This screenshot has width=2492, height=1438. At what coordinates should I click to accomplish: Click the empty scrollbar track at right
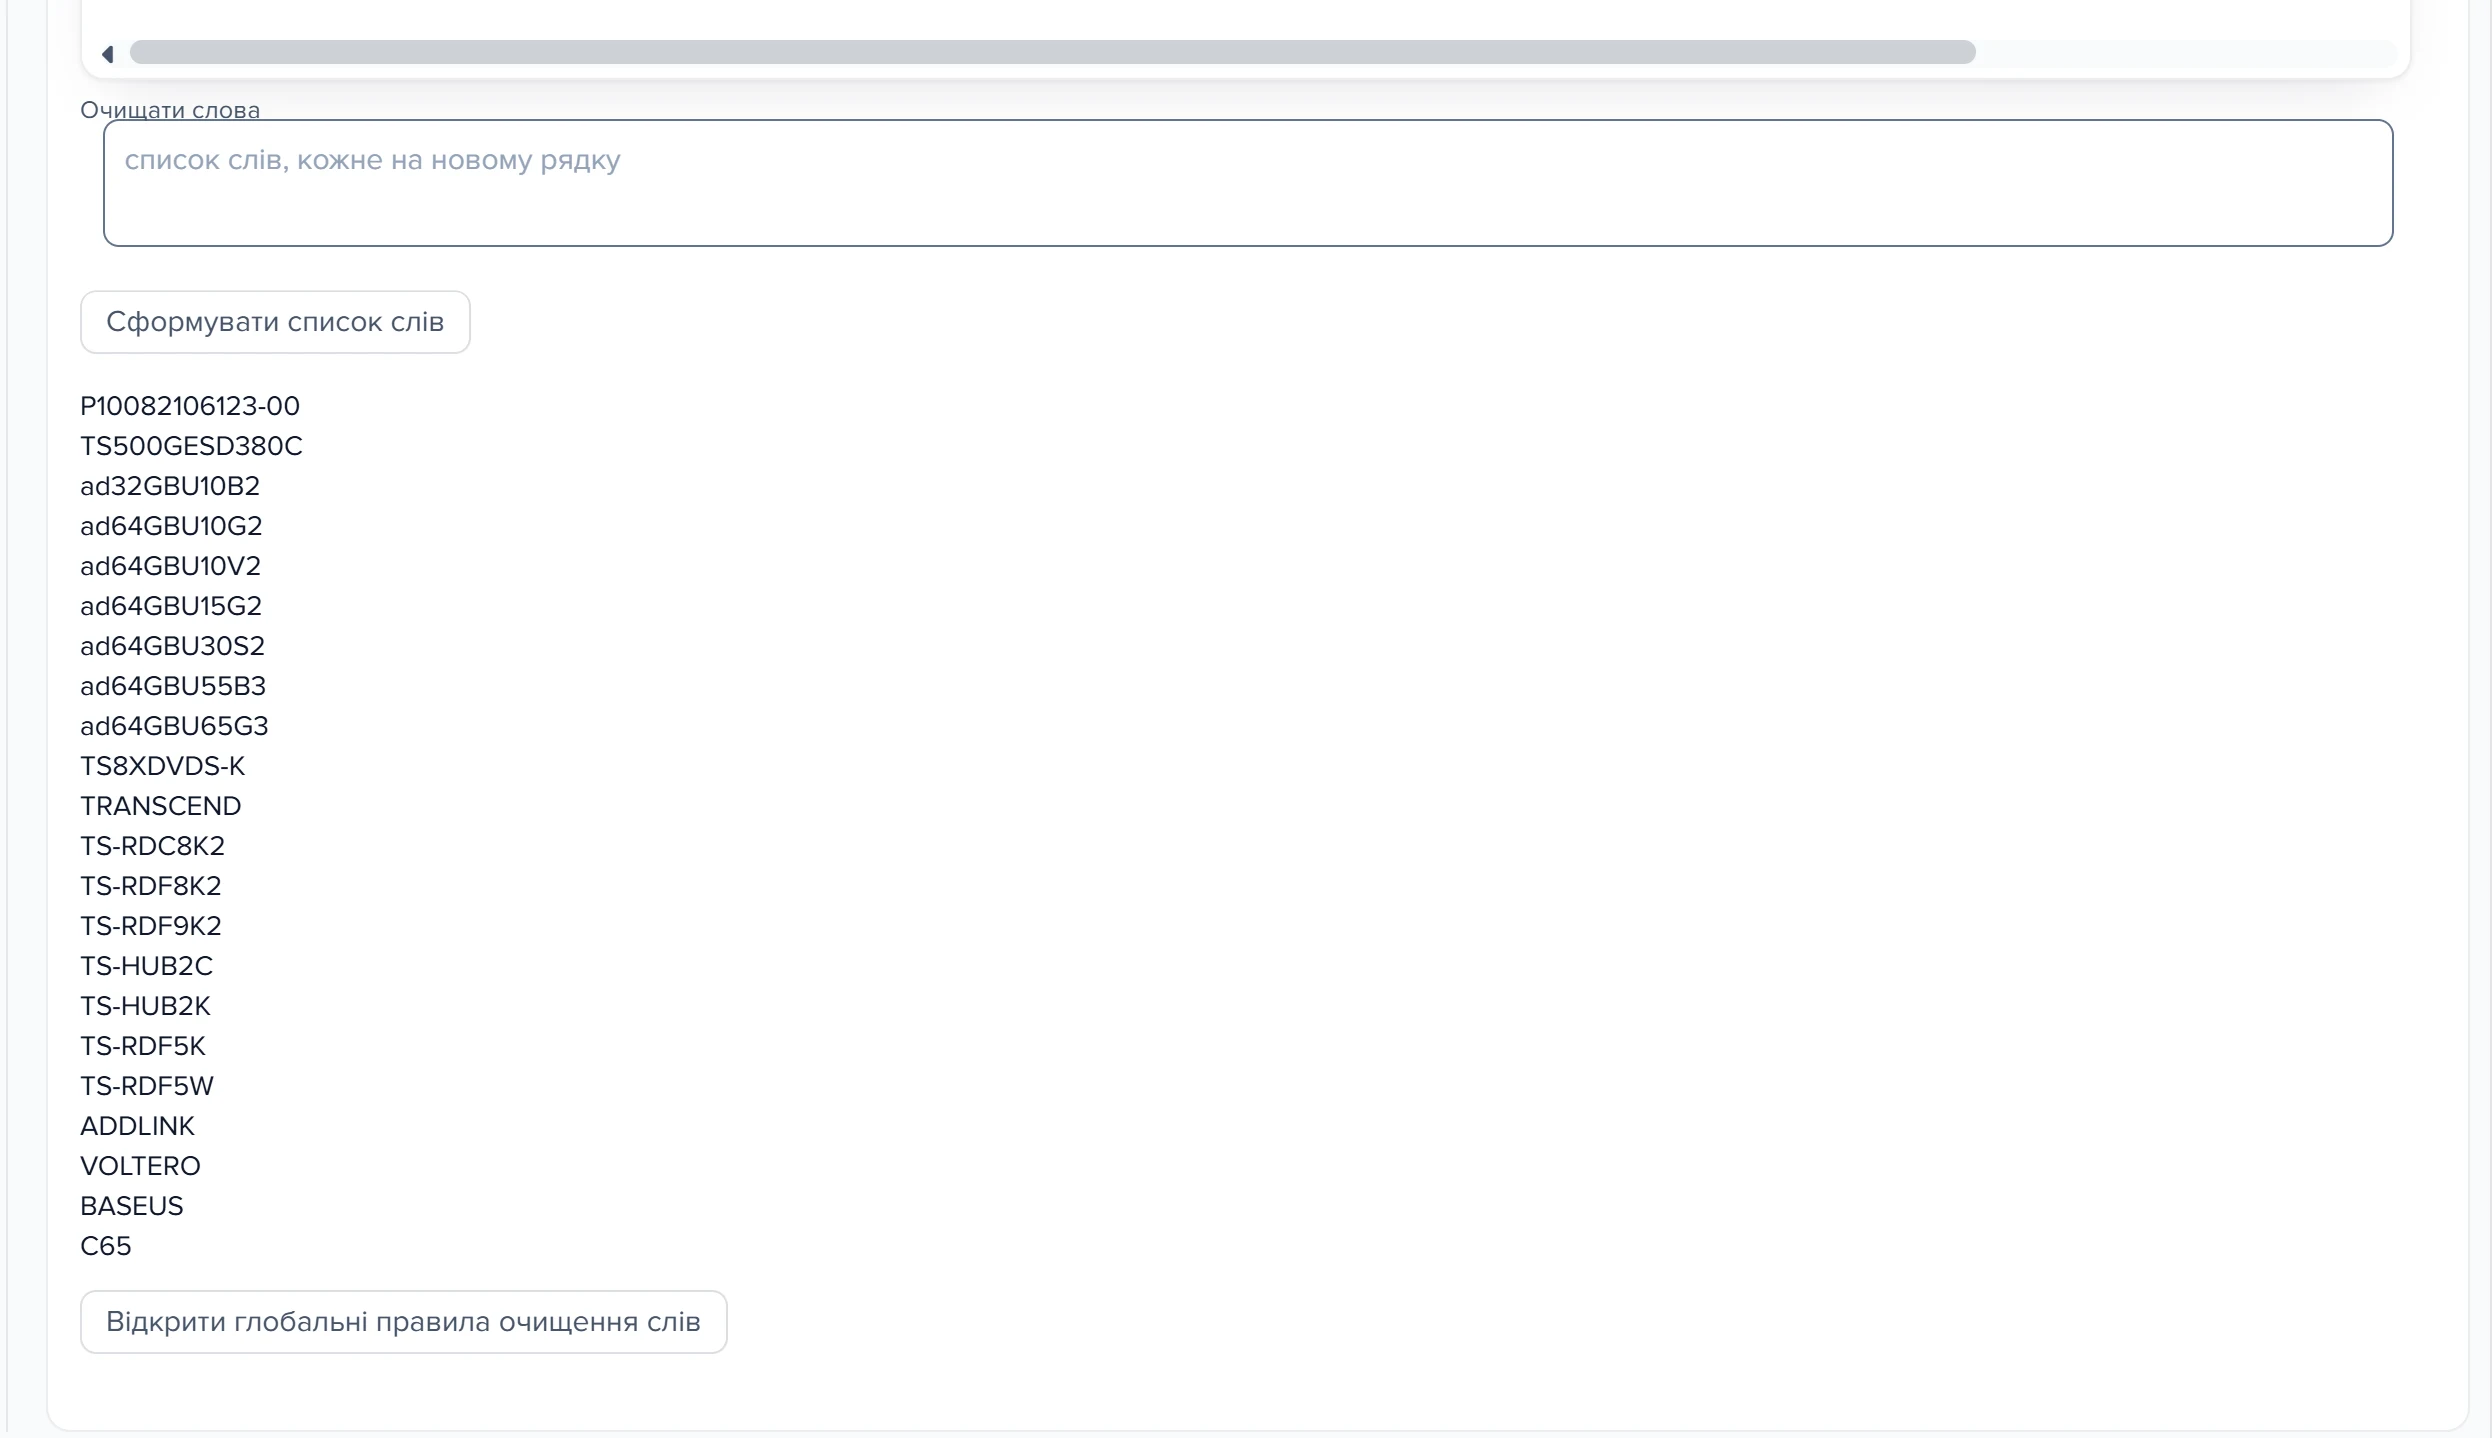pyautogui.click(x=2185, y=53)
